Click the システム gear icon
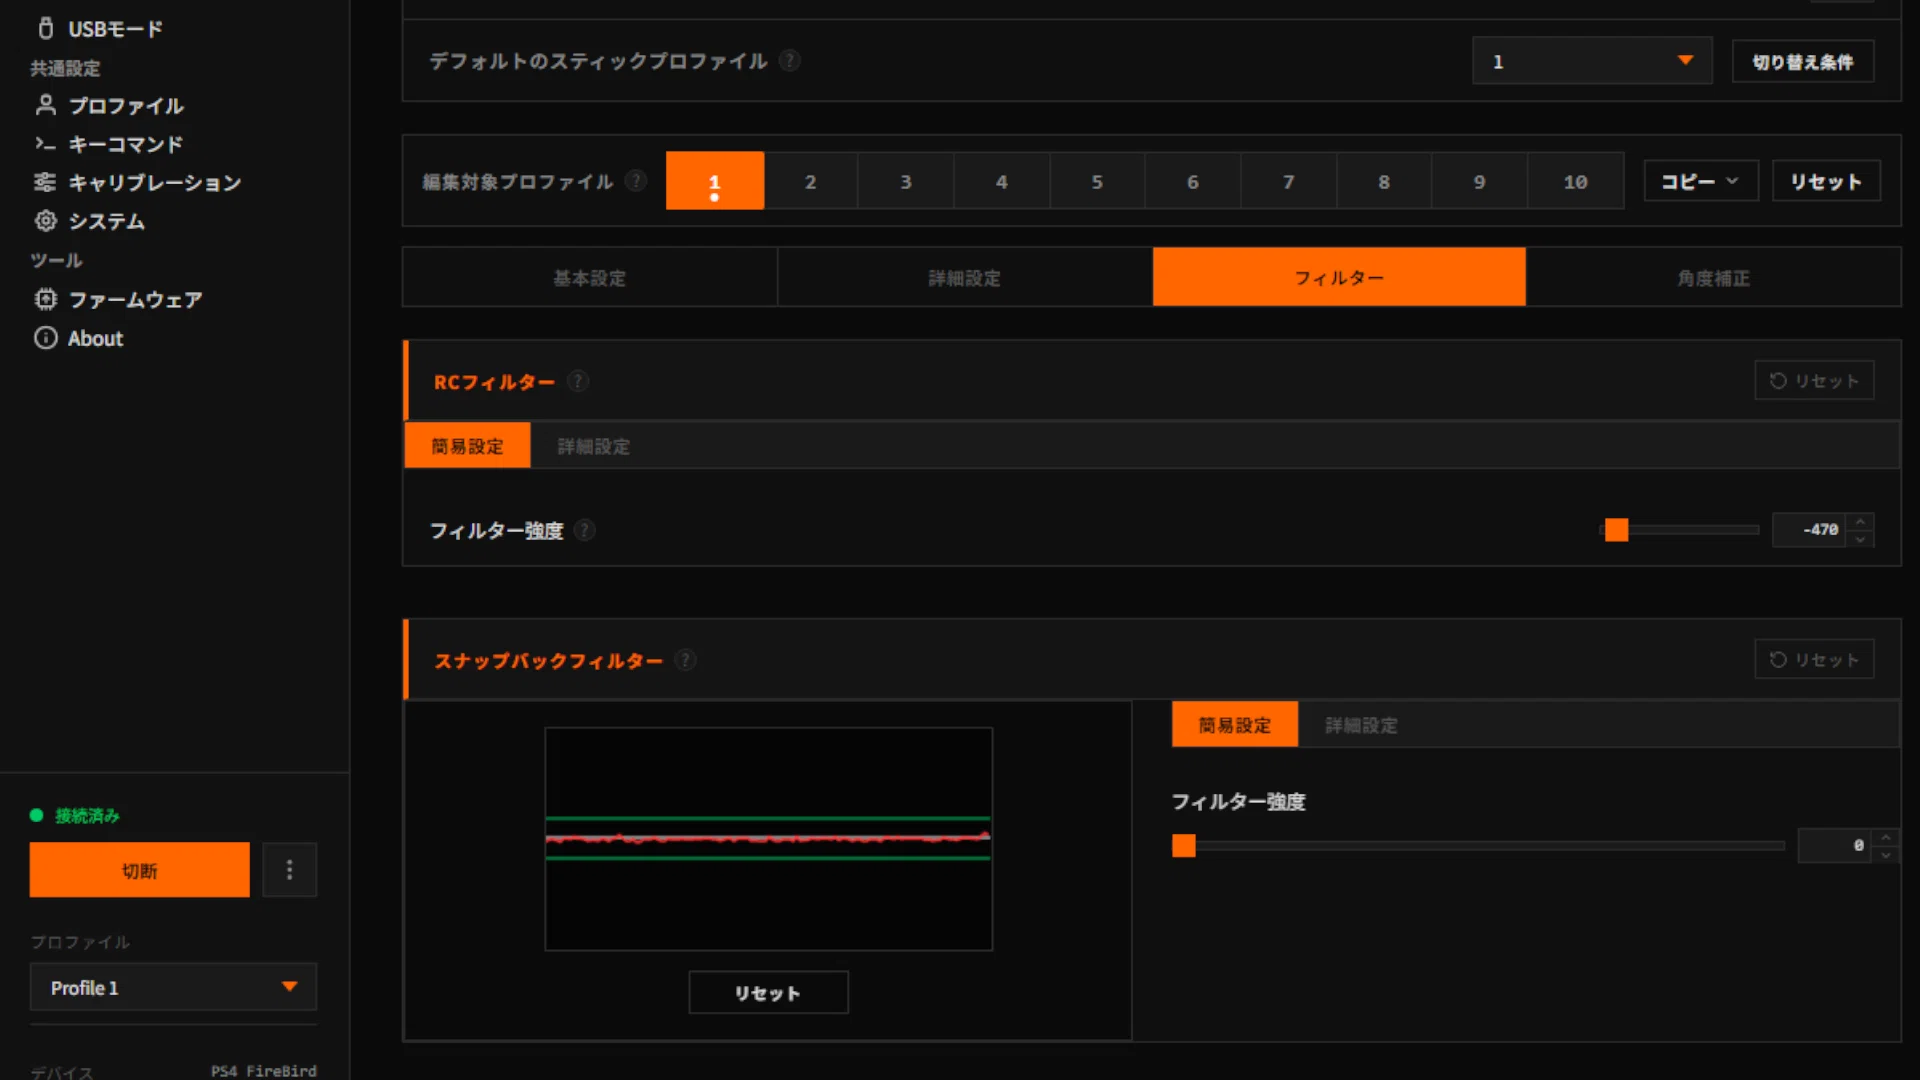The image size is (1920, 1080). click(x=45, y=221)
